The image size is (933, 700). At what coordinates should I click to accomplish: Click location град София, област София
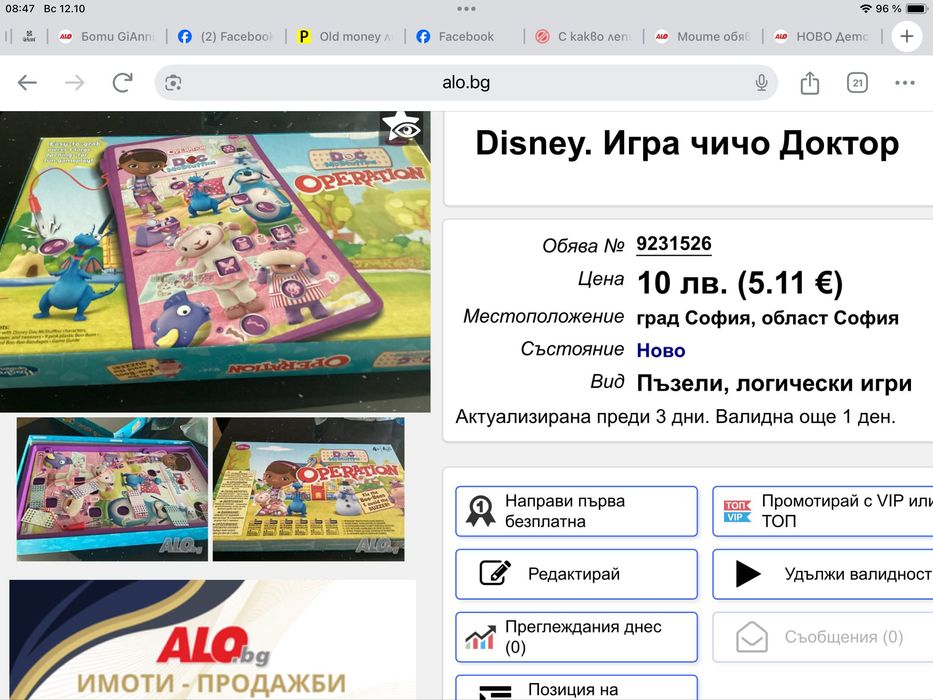(768, 317)
